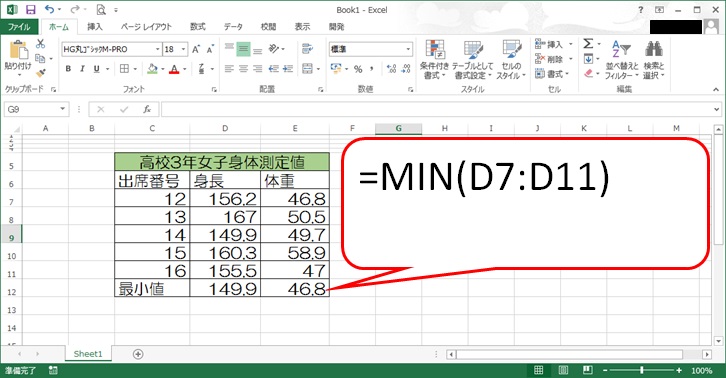Align cell text right

pos(258,69)
